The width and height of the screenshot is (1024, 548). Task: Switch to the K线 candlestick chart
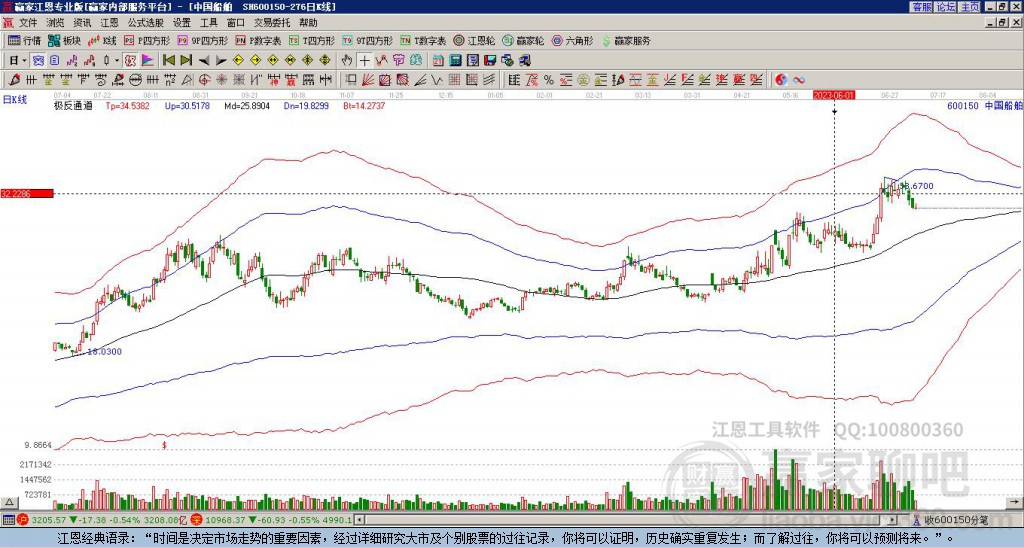tap(101, 40)
